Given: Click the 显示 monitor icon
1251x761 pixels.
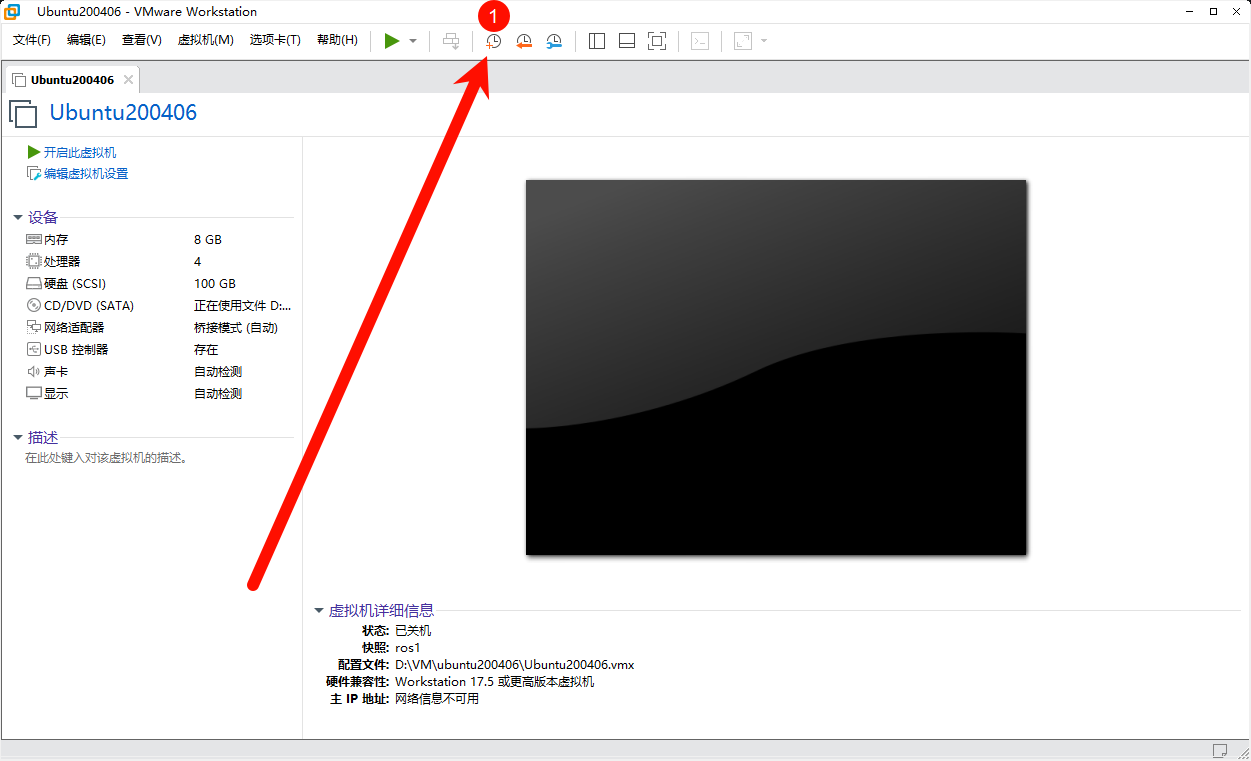Looking at the screenshot, I should pos(34,394).
